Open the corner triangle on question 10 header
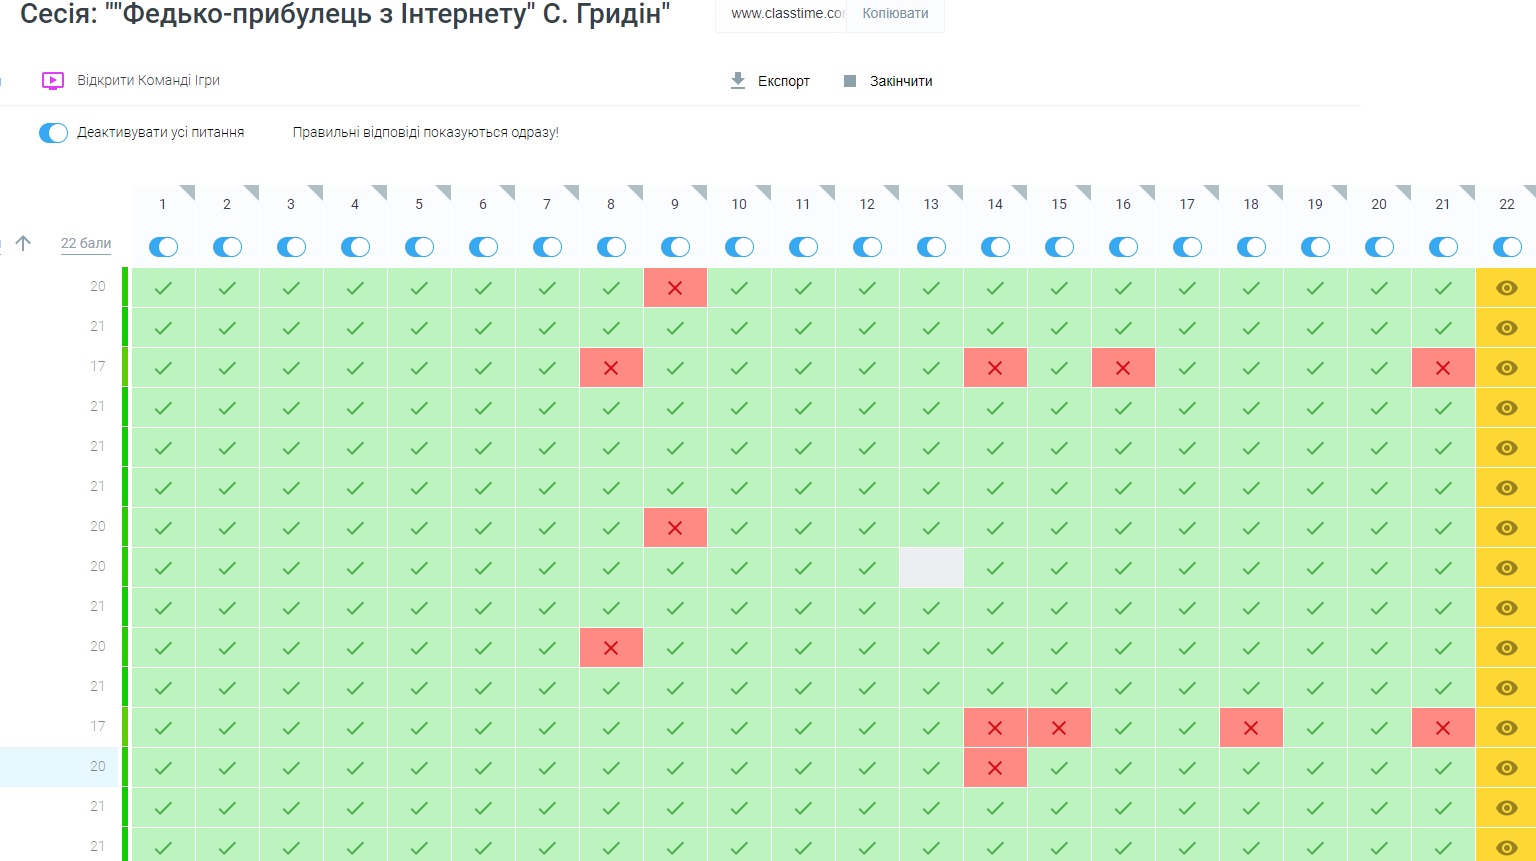The height and width of the screenshot is (861, 1536). point(764,191)
